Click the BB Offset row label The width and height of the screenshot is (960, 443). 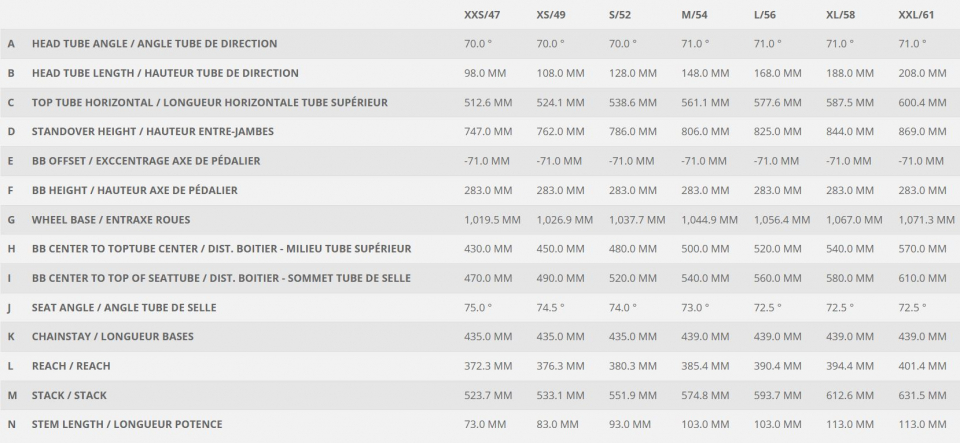(146, 161)
